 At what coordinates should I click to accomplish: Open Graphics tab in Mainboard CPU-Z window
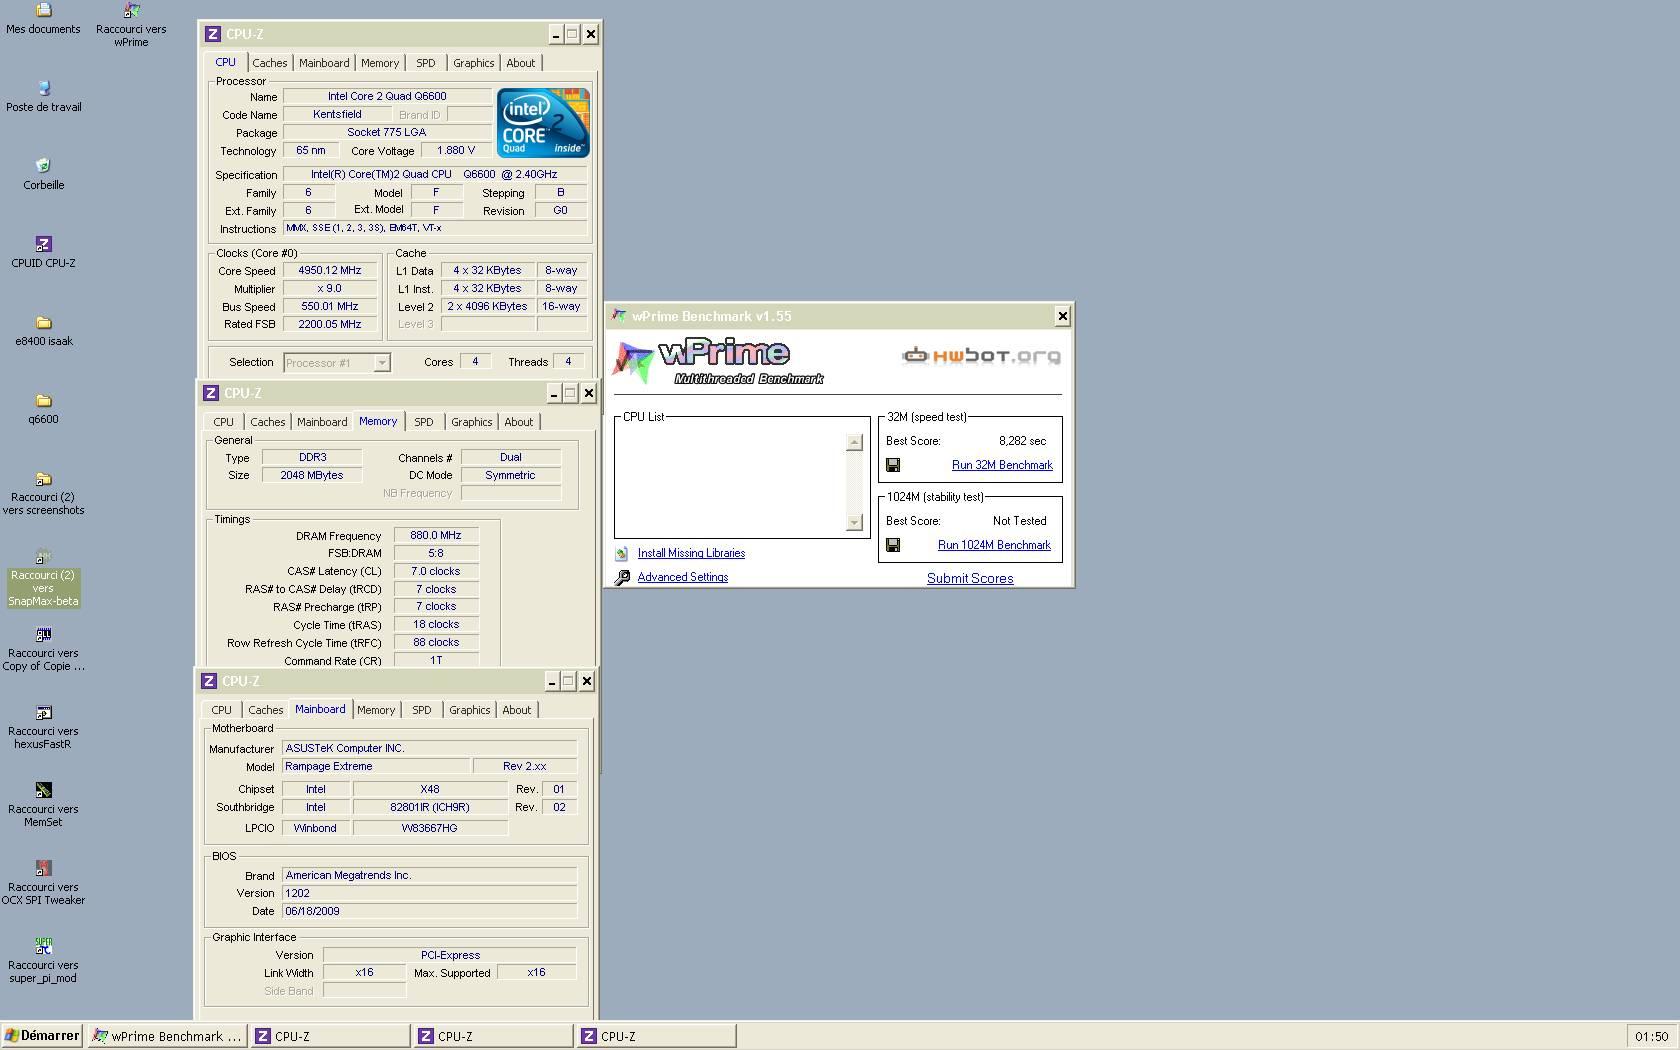[469, 710]
